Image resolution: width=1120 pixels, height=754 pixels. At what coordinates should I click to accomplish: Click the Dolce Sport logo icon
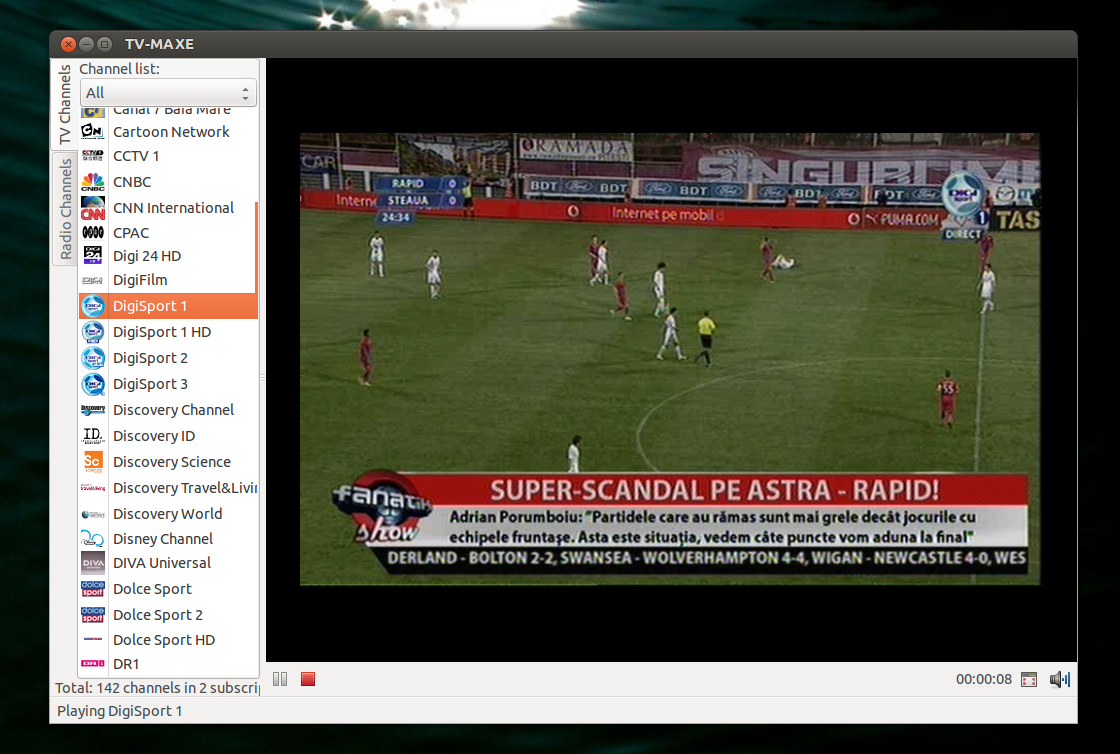point(93,589)
